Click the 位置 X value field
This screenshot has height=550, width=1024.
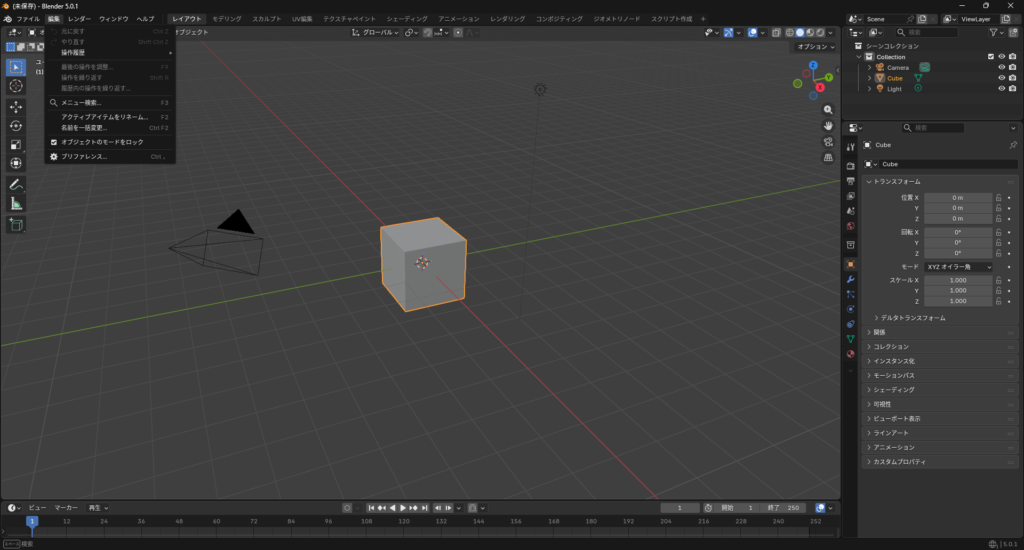click(x=957, y=198)
